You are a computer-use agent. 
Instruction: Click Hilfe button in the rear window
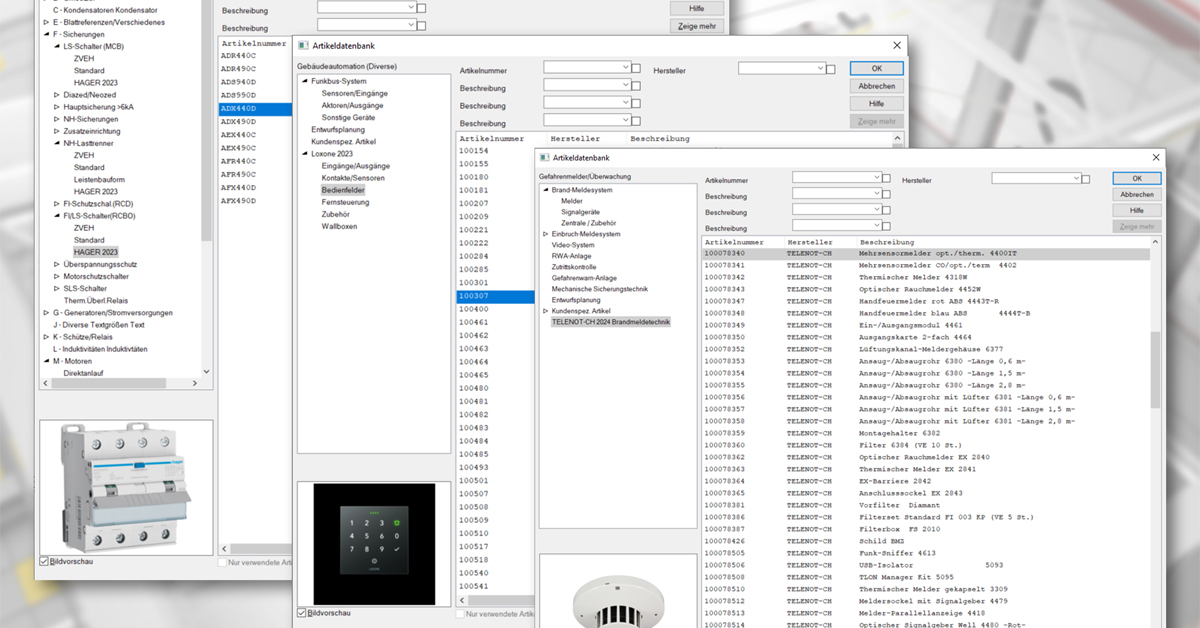[x=697, y=7]
